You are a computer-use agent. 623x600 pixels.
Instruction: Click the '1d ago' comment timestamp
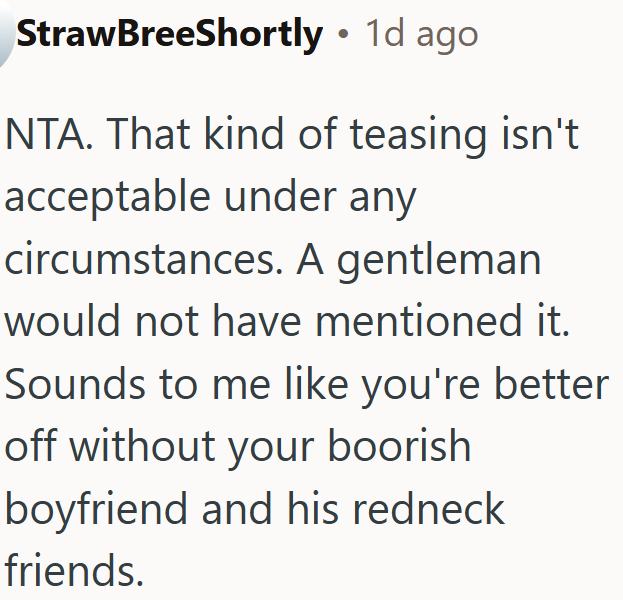(x=421, y=35)
